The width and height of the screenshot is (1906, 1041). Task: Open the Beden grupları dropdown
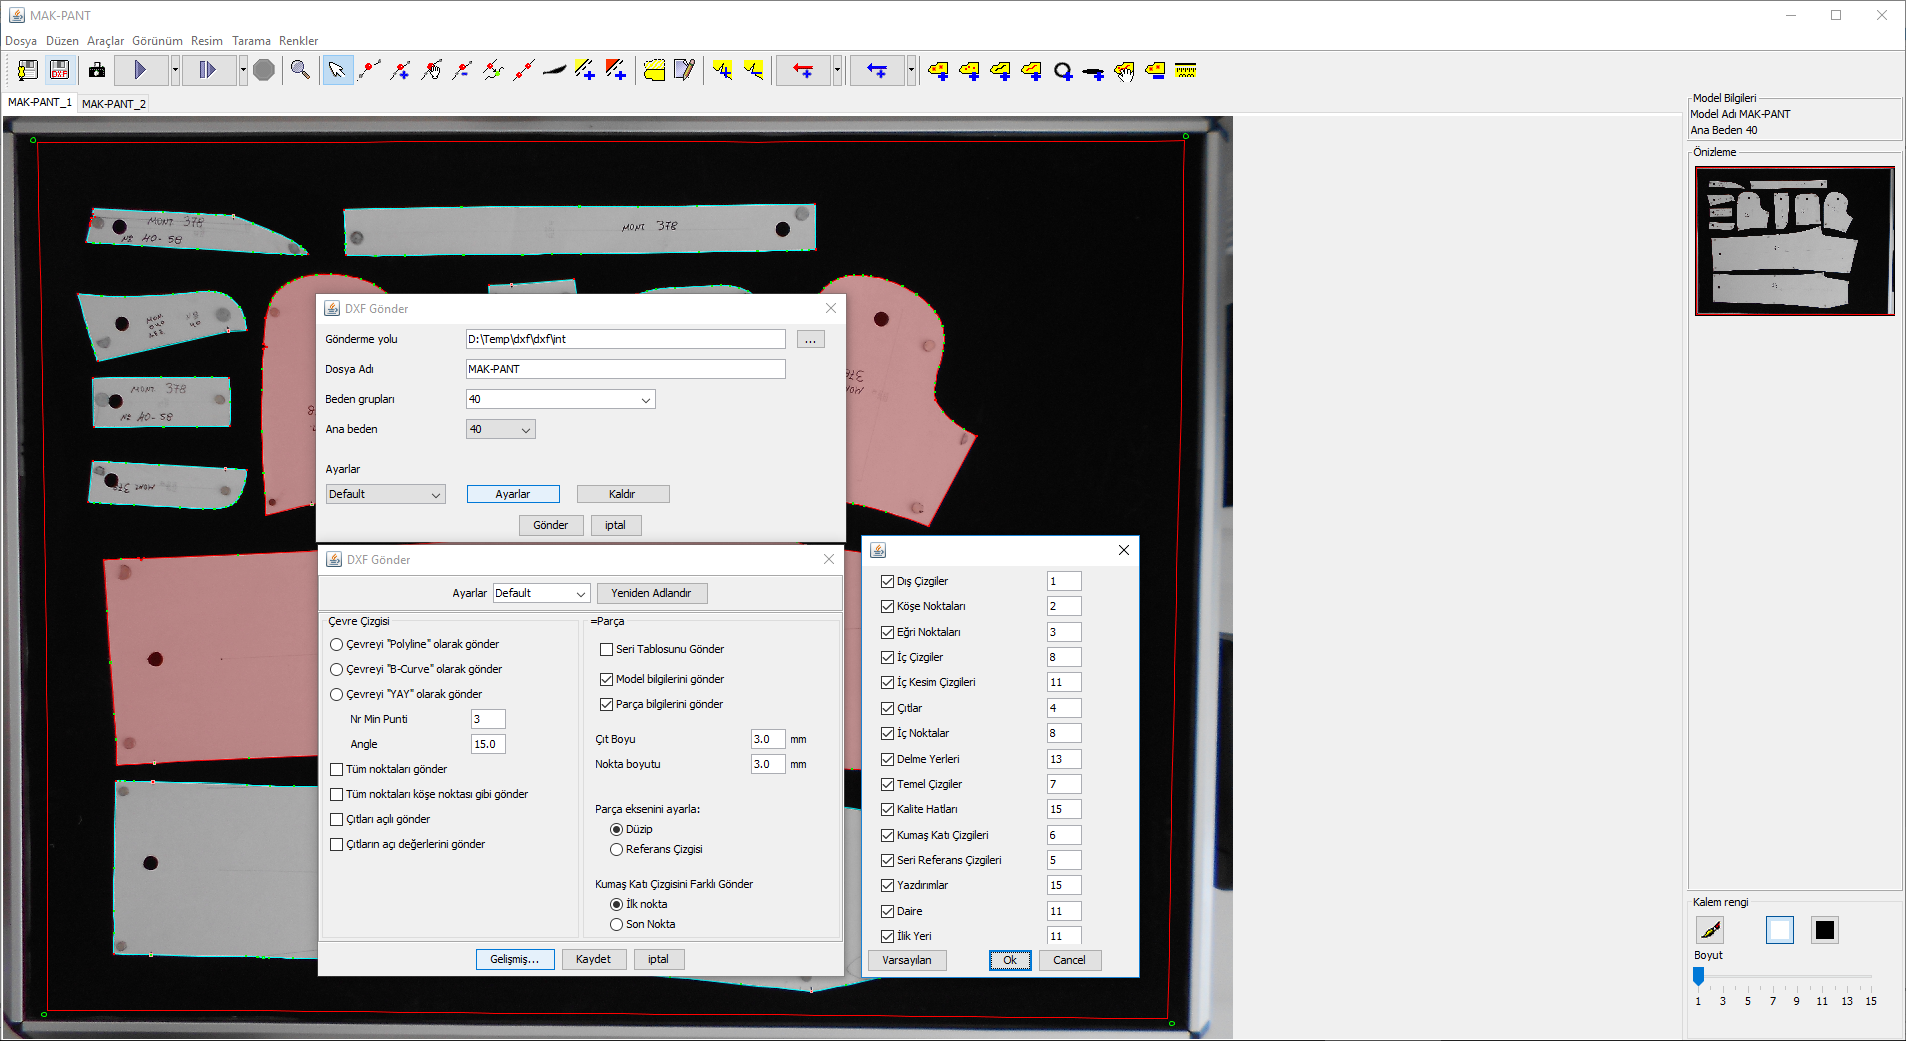[x=560, y=399]
